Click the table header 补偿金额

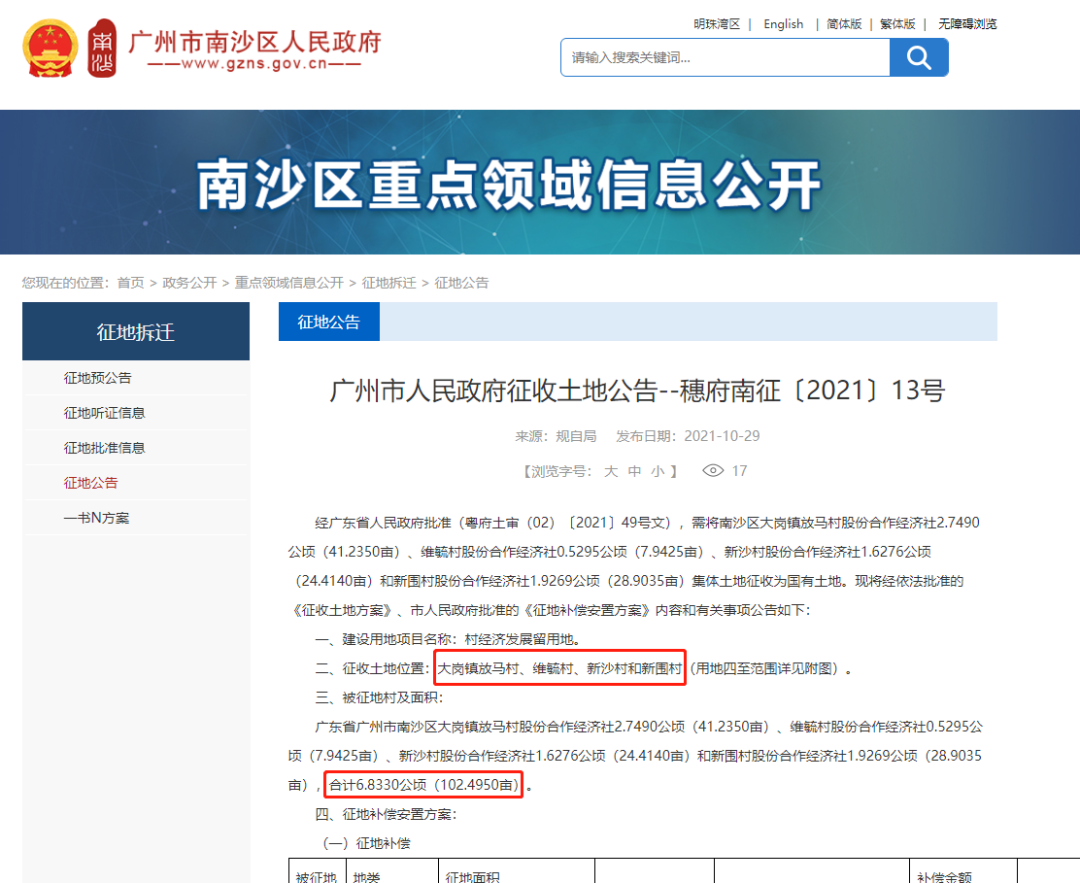944,877
